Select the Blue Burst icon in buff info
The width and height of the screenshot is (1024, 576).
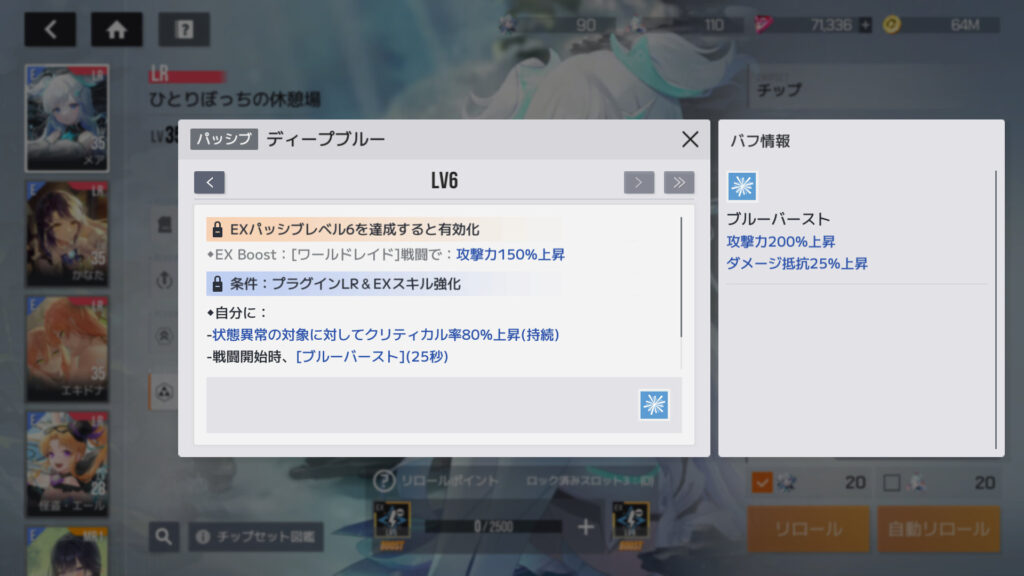coord(742,187)
